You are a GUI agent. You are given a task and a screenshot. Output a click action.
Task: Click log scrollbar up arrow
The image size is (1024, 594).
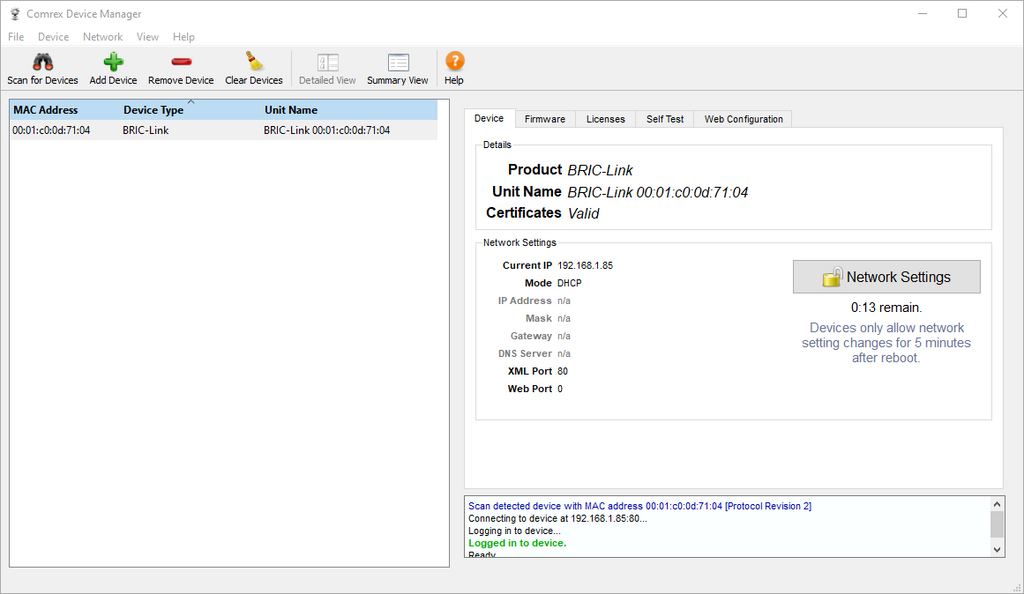pyautogui.click(x=997, y=504)
